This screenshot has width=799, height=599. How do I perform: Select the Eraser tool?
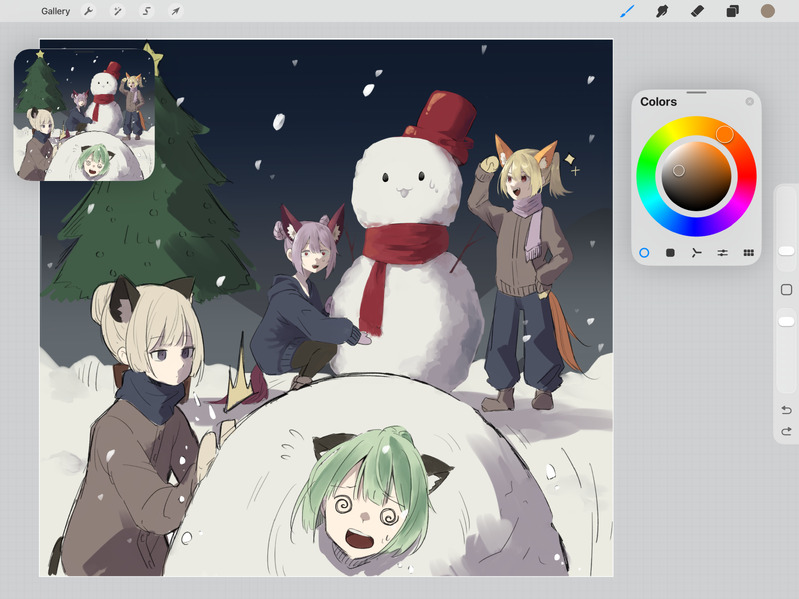click(697, 11)
